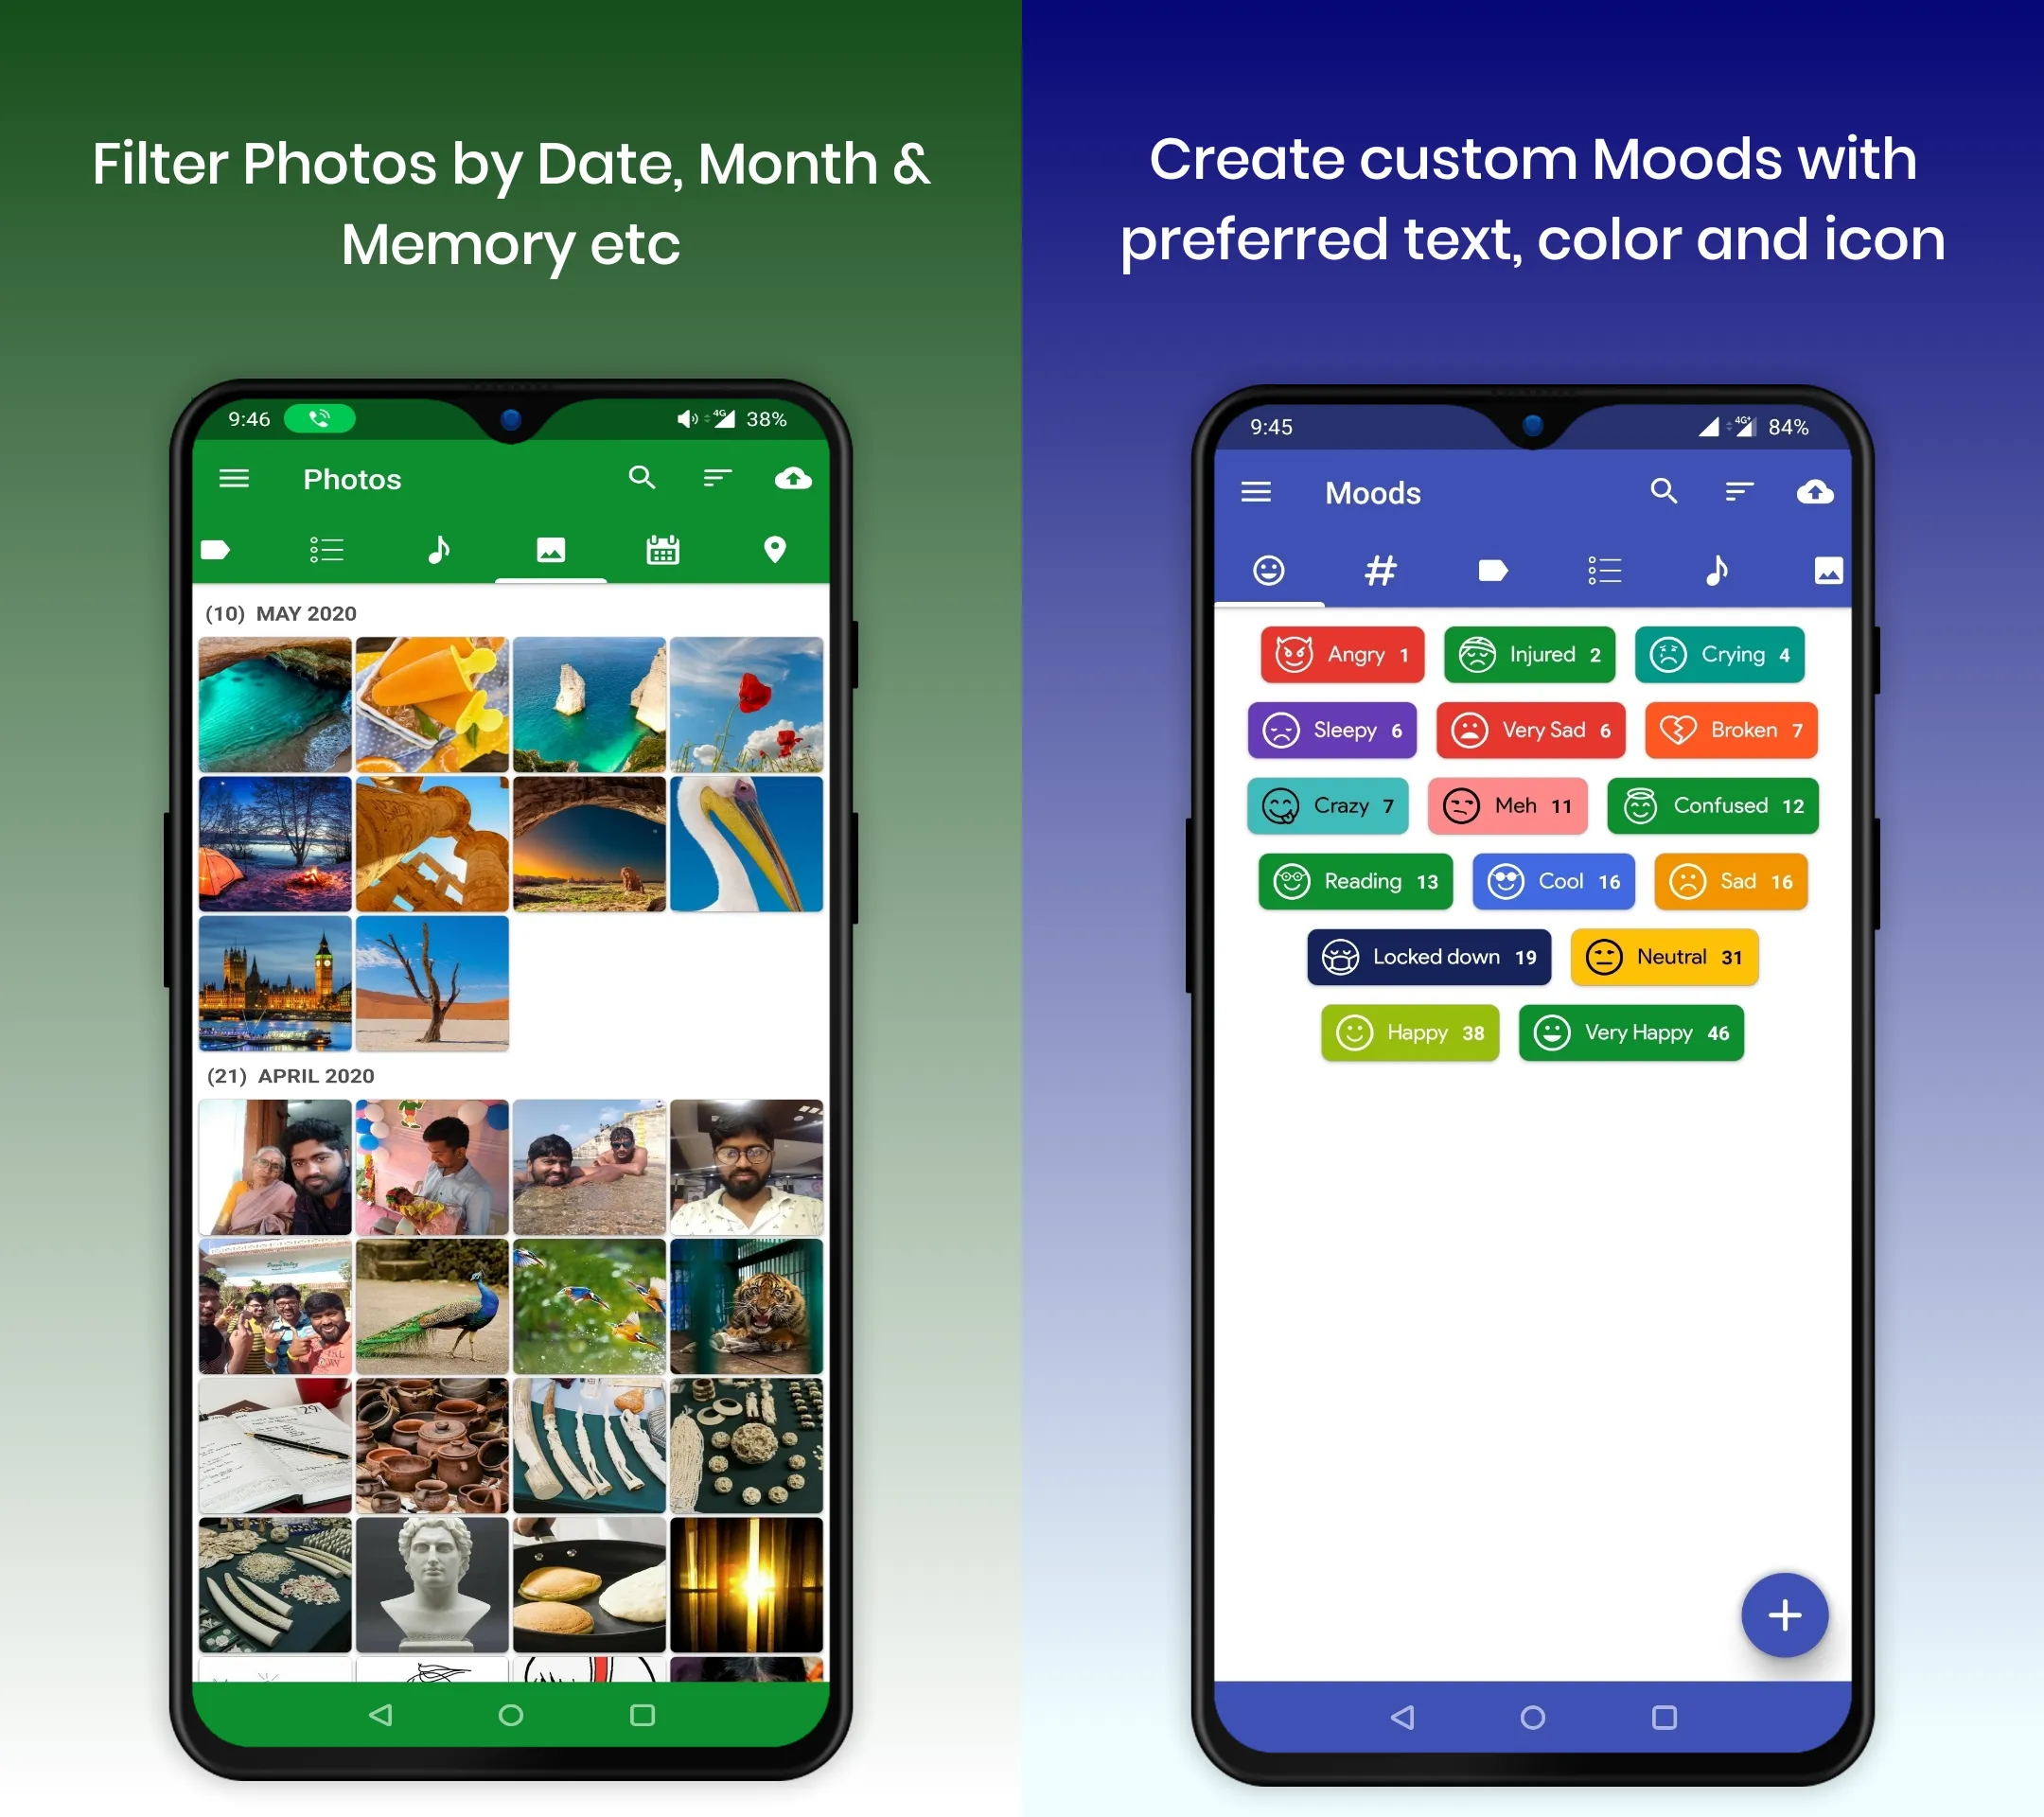Expand the Neutral mood entry
This screenshot has height=1817, width=2044.
point(1683,956)
